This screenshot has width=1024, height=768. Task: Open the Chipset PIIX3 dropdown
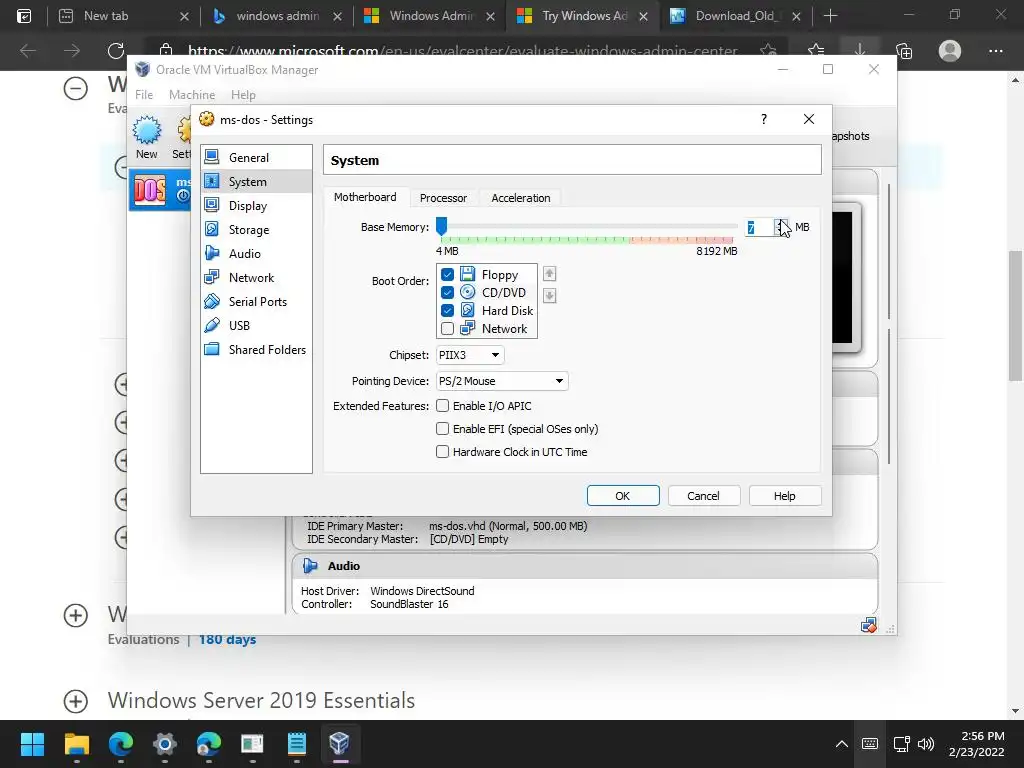pyautogui.click(x=470, y=355)
